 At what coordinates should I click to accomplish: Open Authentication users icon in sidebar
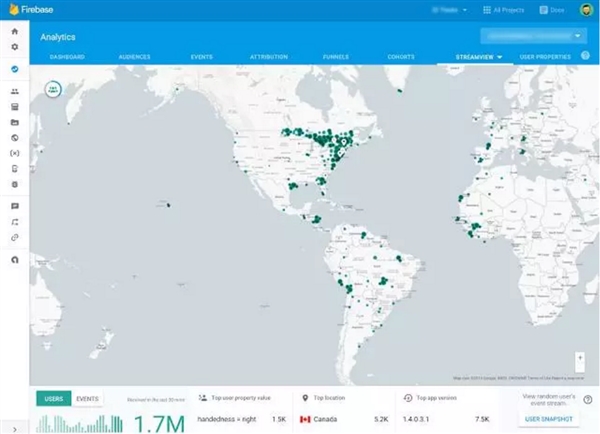pos(14,92)
